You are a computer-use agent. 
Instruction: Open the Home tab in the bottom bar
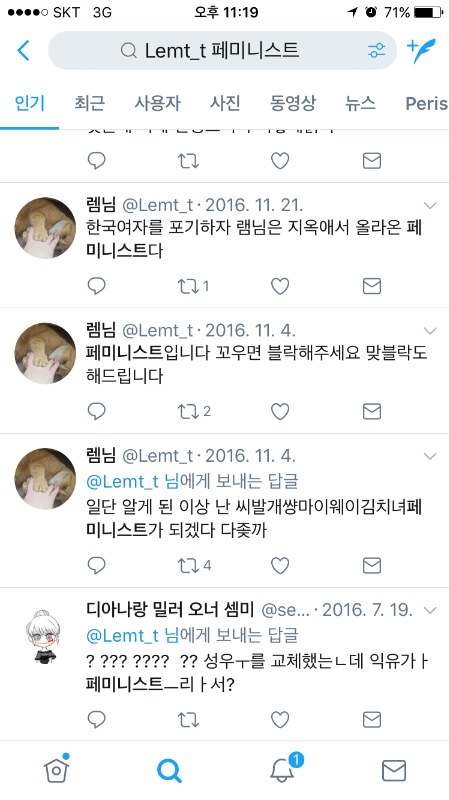57,769
